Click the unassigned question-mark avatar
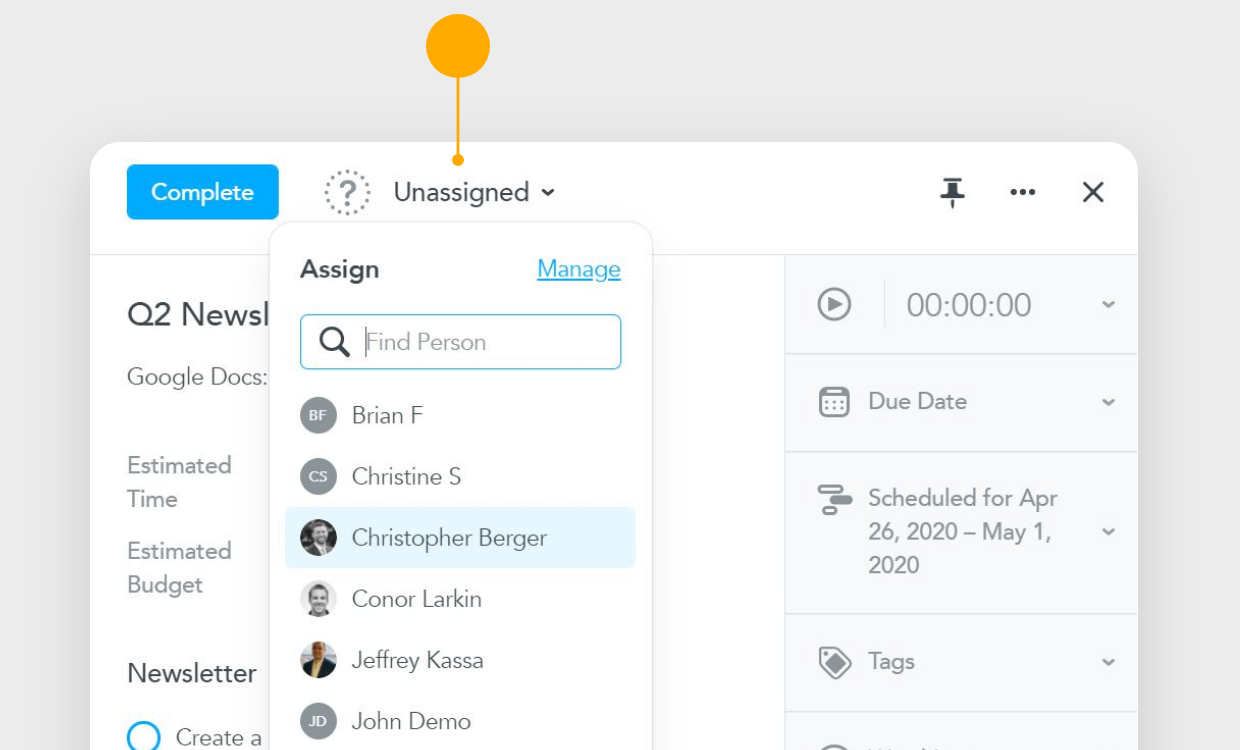Screen dimensions: 1240x750 (347, 191)
